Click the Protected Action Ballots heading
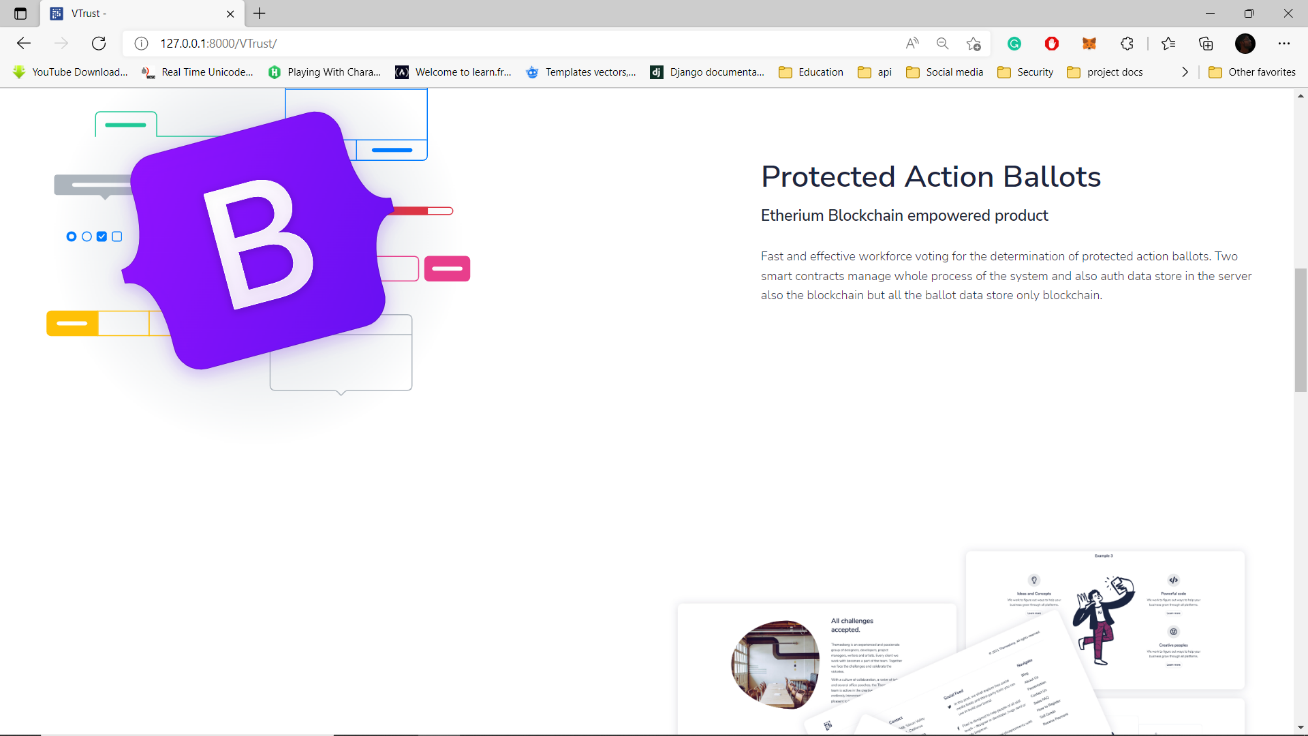This screenshot has height=736, width=1308. pyautogui.click(x=931, y=176)
